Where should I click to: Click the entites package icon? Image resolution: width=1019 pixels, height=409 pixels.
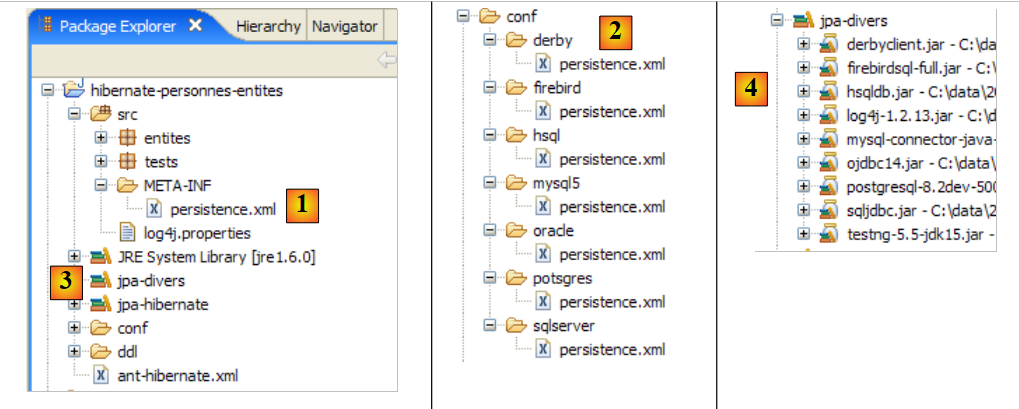(x=127, y=137)
